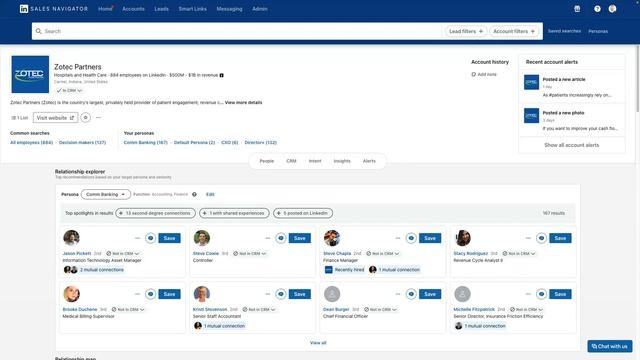The width and height of the screenshot is (640, 360).
Task: Toggle the 1 with shared experiences spotlight
Action: pos(234,213)
